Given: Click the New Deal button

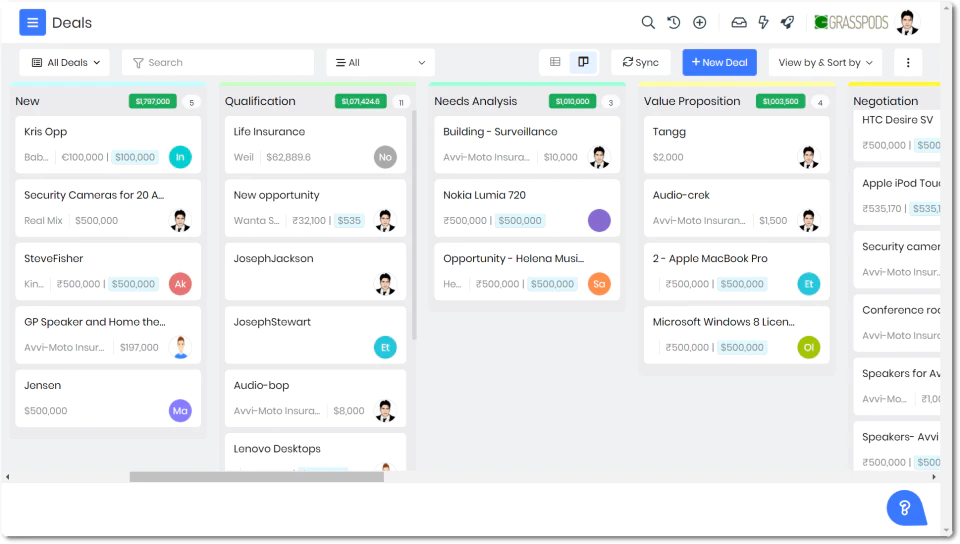Looking at the screenshot, I should (719, 62).
